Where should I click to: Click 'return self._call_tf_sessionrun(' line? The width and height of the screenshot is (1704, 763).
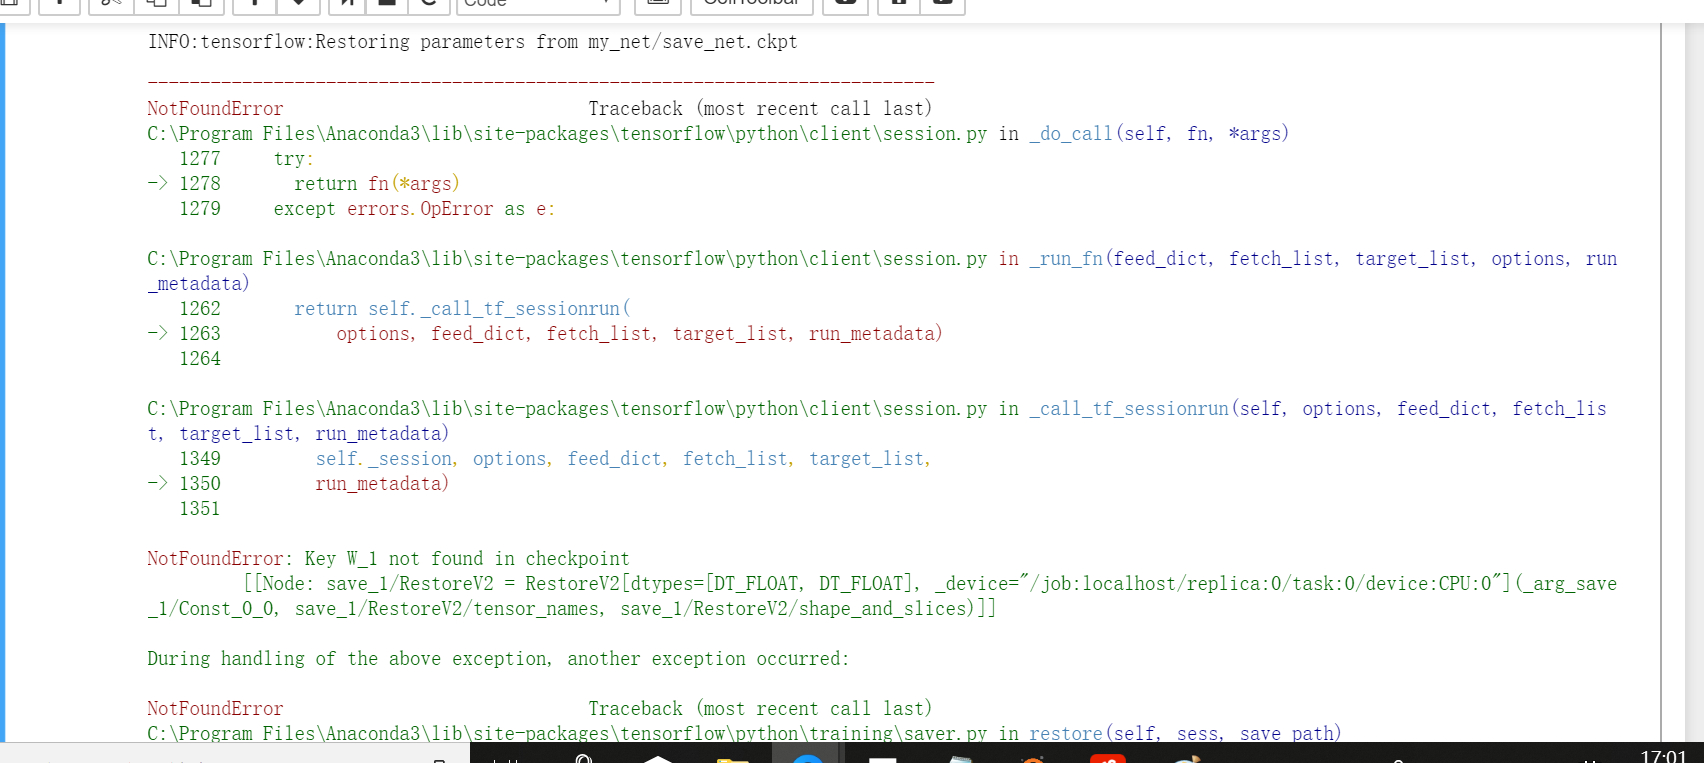pos(462,309)
